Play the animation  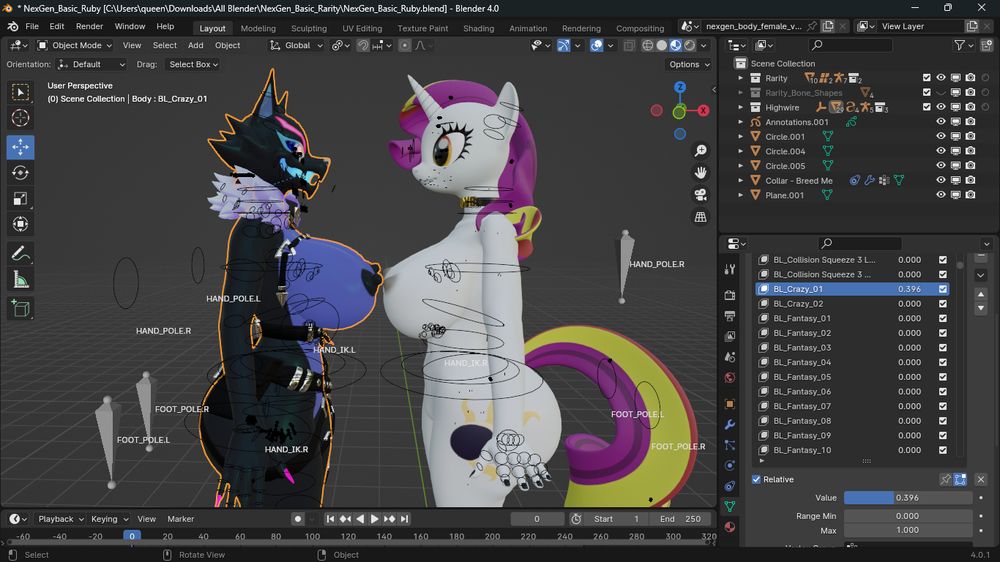[374, 519]
